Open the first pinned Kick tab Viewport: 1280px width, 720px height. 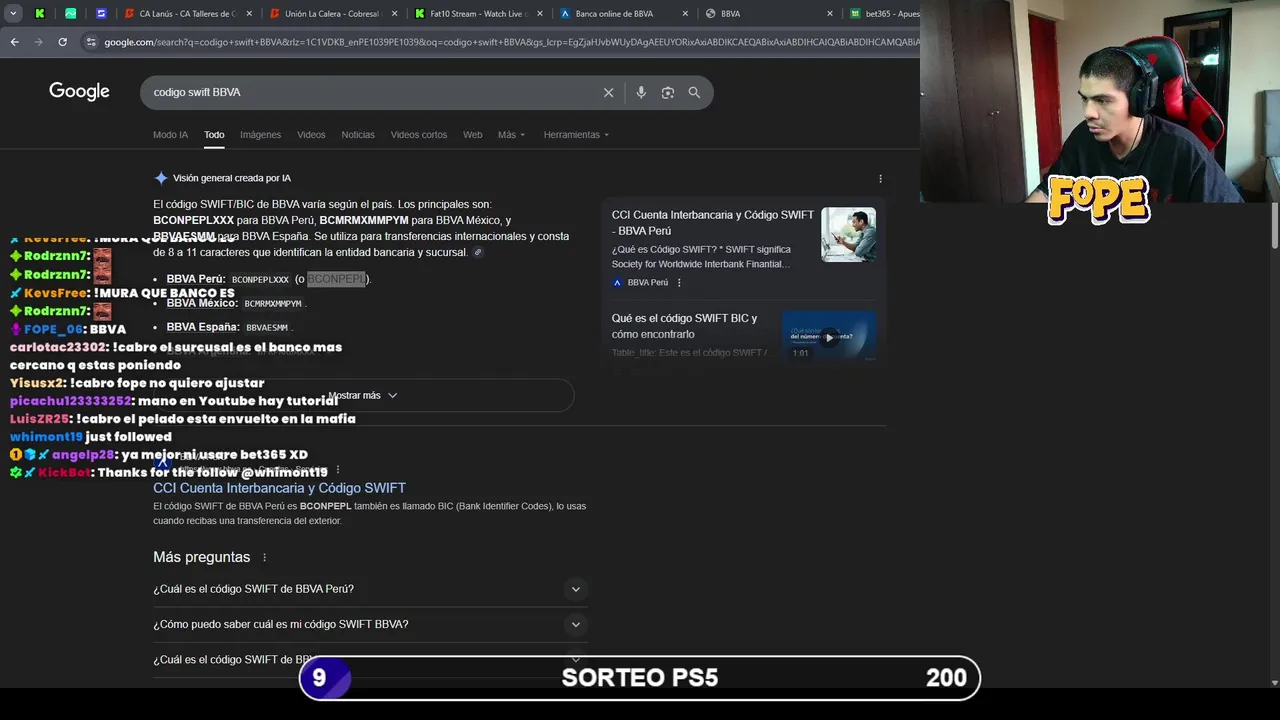pyautogui.click(x=39, y=14)
